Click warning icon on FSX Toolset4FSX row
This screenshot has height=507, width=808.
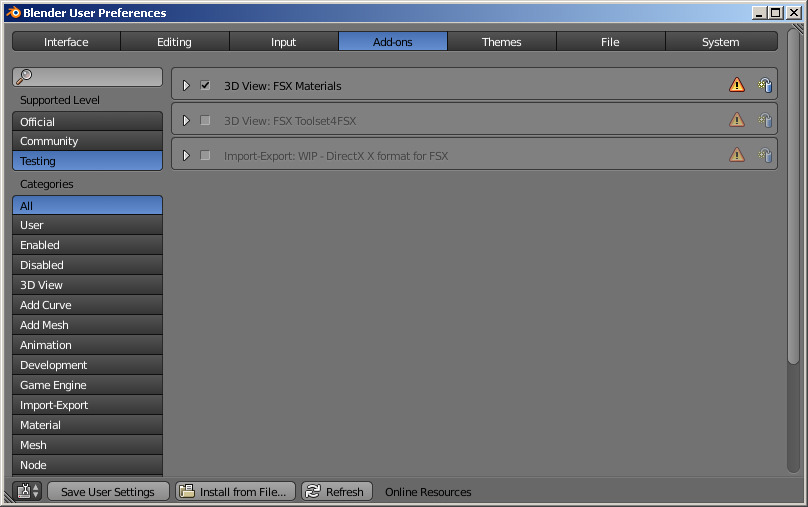coord(737,120)
